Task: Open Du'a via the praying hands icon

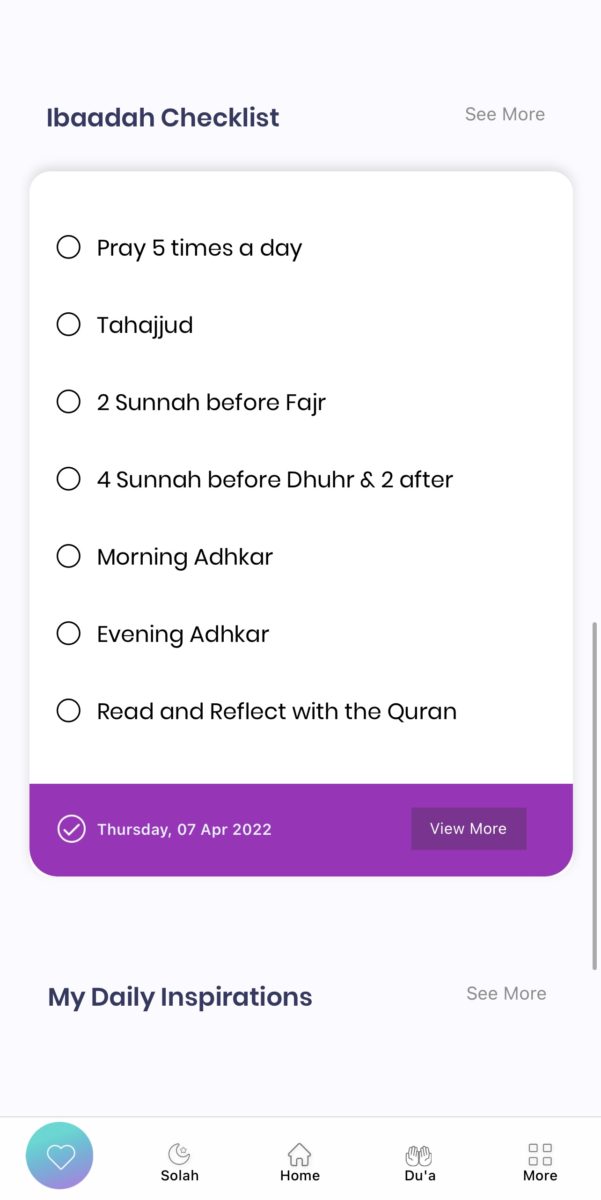Action: [420, 1155]
